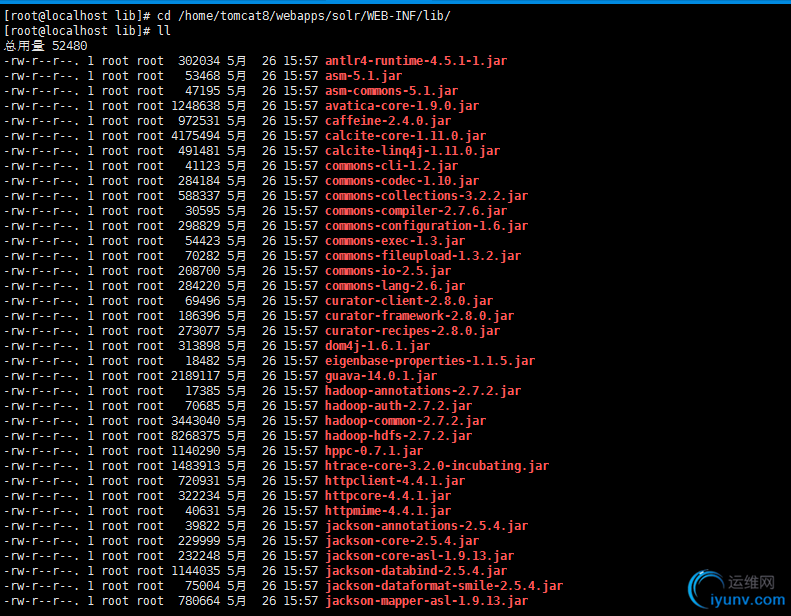Click hadoop-auth-2.7.2.jar entry
The height and width of the screenshot is (616, 791).
coord(398,406)
